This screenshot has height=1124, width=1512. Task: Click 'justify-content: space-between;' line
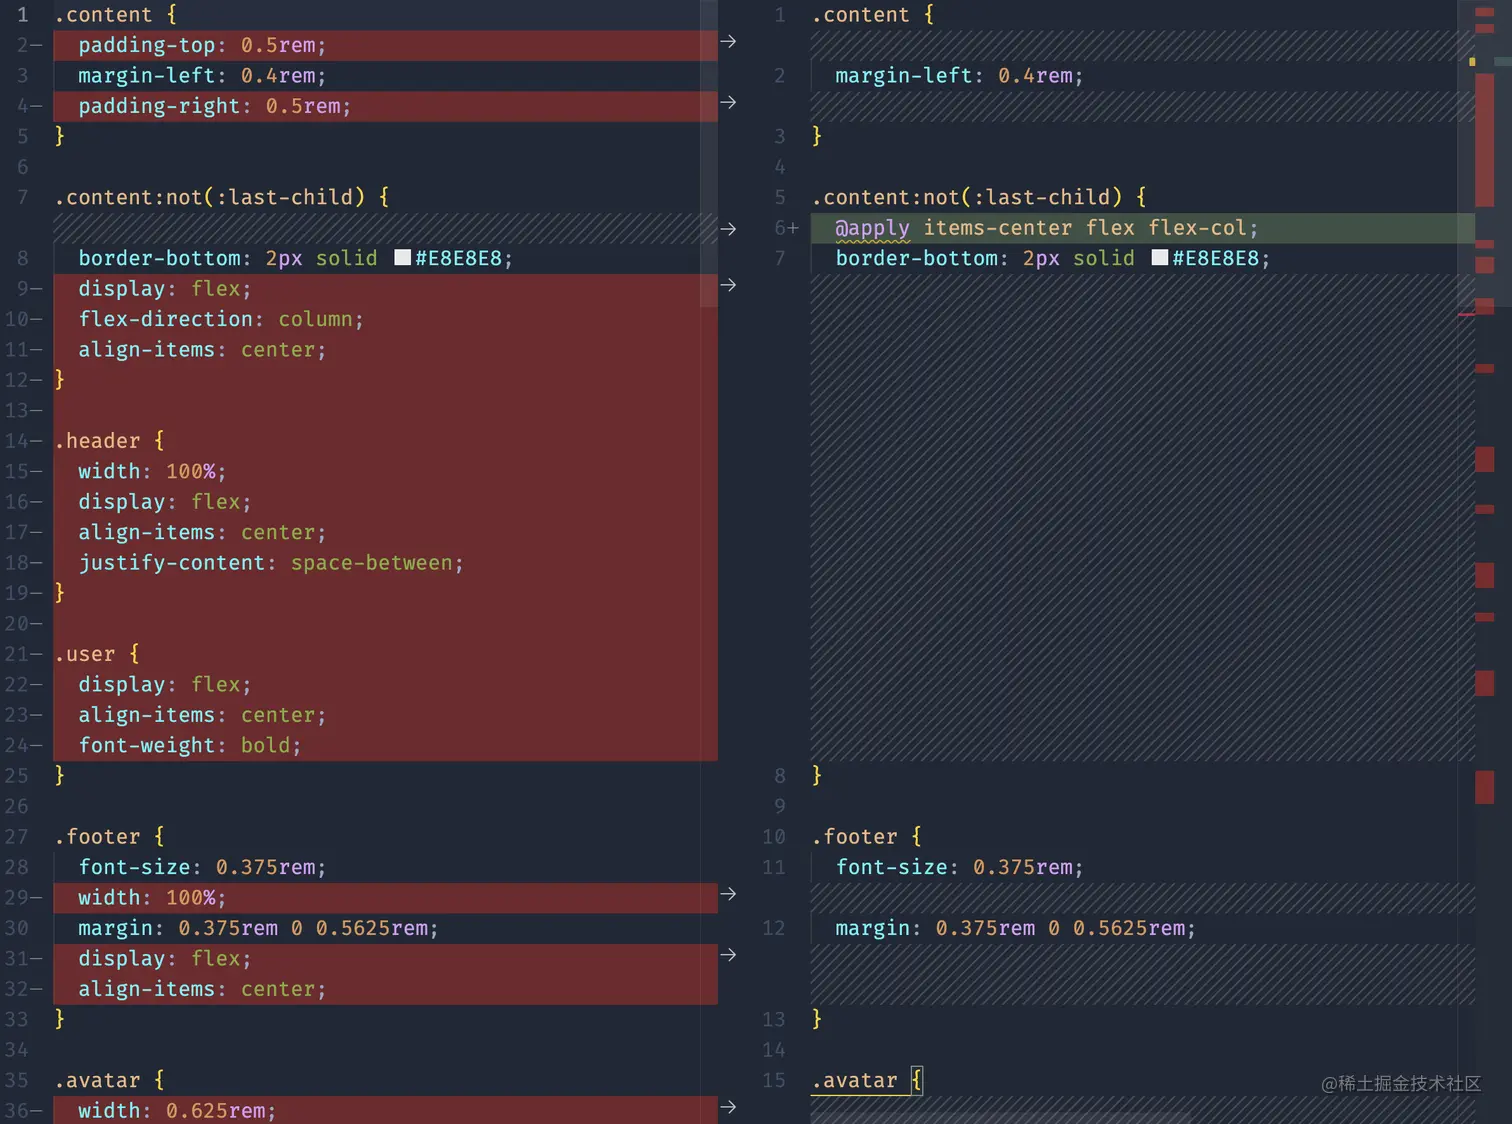271,563
